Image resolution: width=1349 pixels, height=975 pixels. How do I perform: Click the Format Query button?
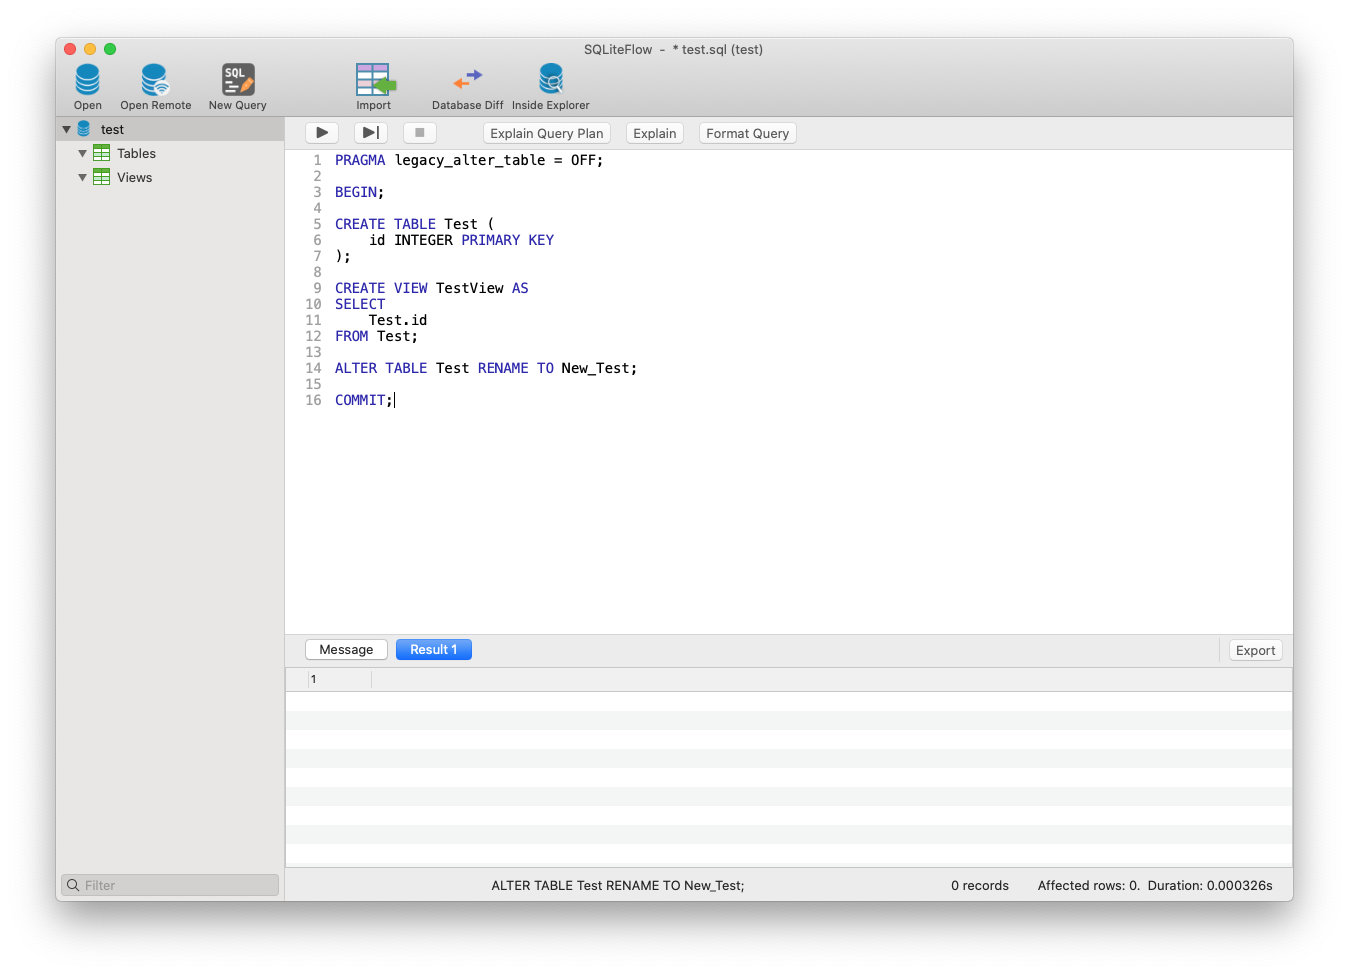coord(747,132)
